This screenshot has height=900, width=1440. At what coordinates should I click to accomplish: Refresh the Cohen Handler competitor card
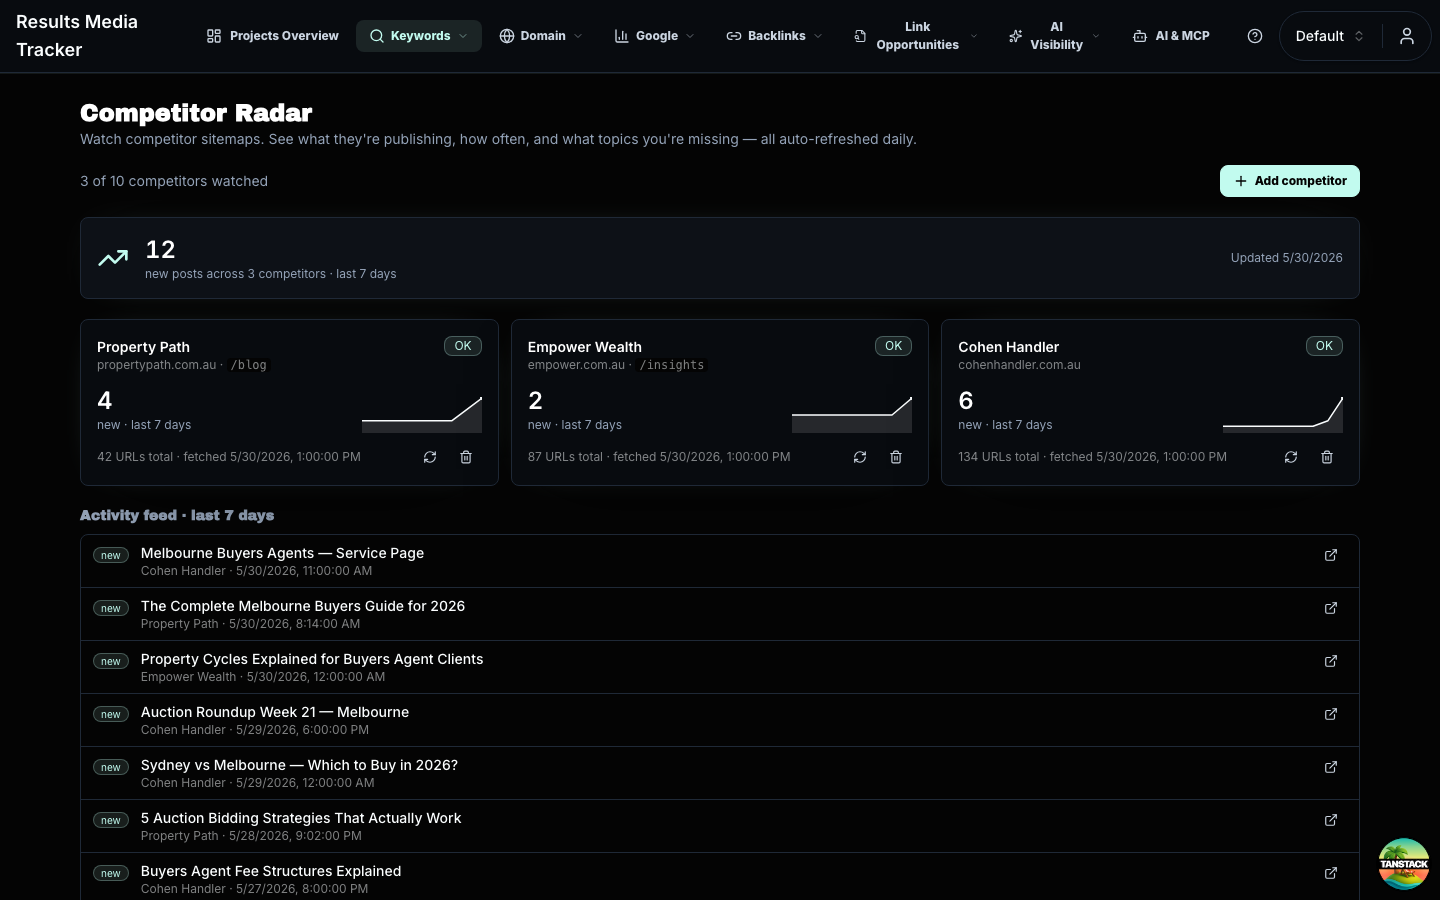[x=1291, y=457]
